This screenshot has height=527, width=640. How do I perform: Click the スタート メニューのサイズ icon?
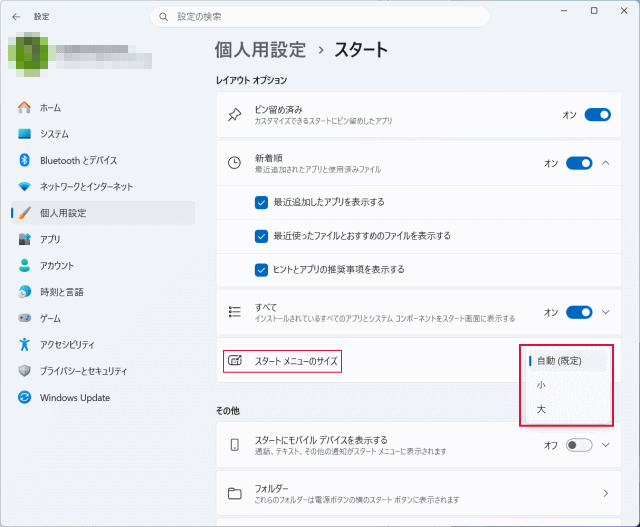tap(235, 360)
